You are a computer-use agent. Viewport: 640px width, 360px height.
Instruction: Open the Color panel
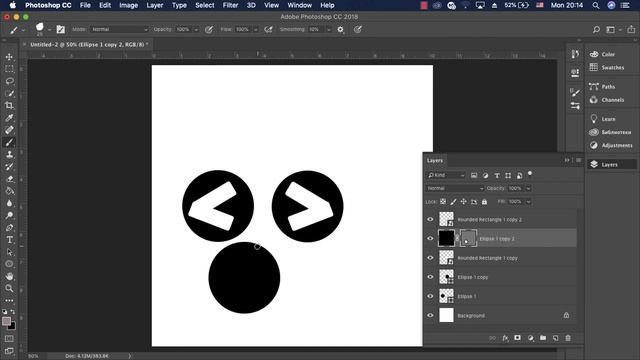tap(602, 54)
